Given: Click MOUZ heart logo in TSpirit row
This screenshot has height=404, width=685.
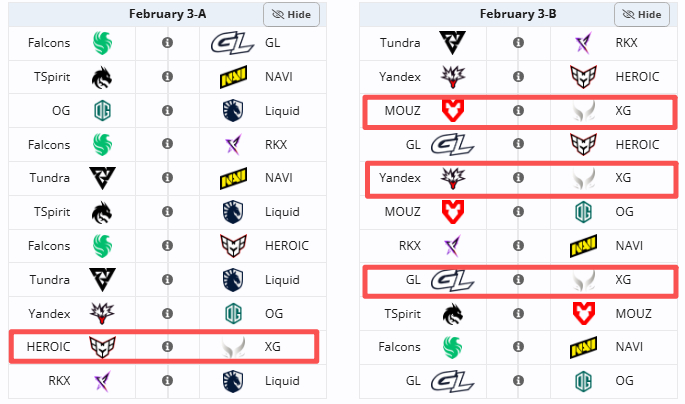Looking at the screenshot, I should [584, 314].
